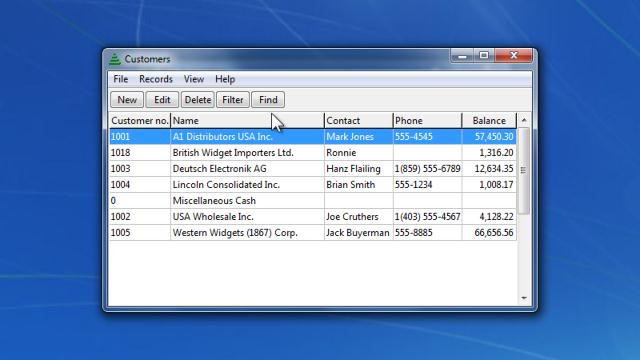640x360 pixels.
Task: Select Miscellaneous Cash row
Action: (313, 200)
